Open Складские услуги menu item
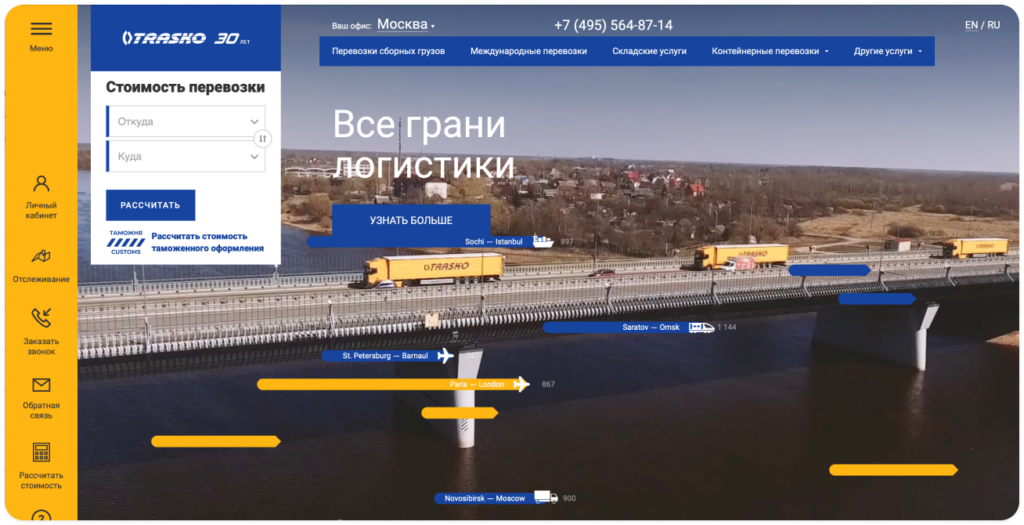Image resolution: width=1024 pixels, height=525 pixels. [649, 51]
